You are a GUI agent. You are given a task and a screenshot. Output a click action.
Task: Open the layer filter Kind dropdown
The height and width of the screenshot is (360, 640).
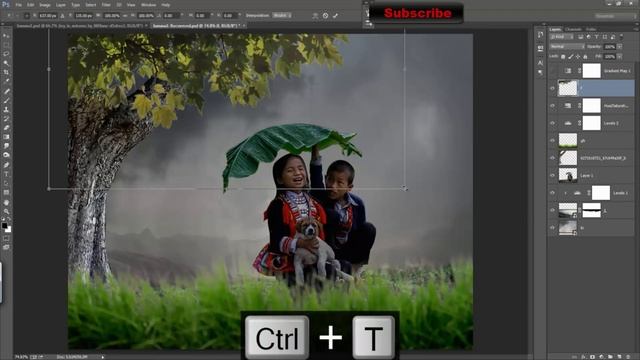[562, 37]
